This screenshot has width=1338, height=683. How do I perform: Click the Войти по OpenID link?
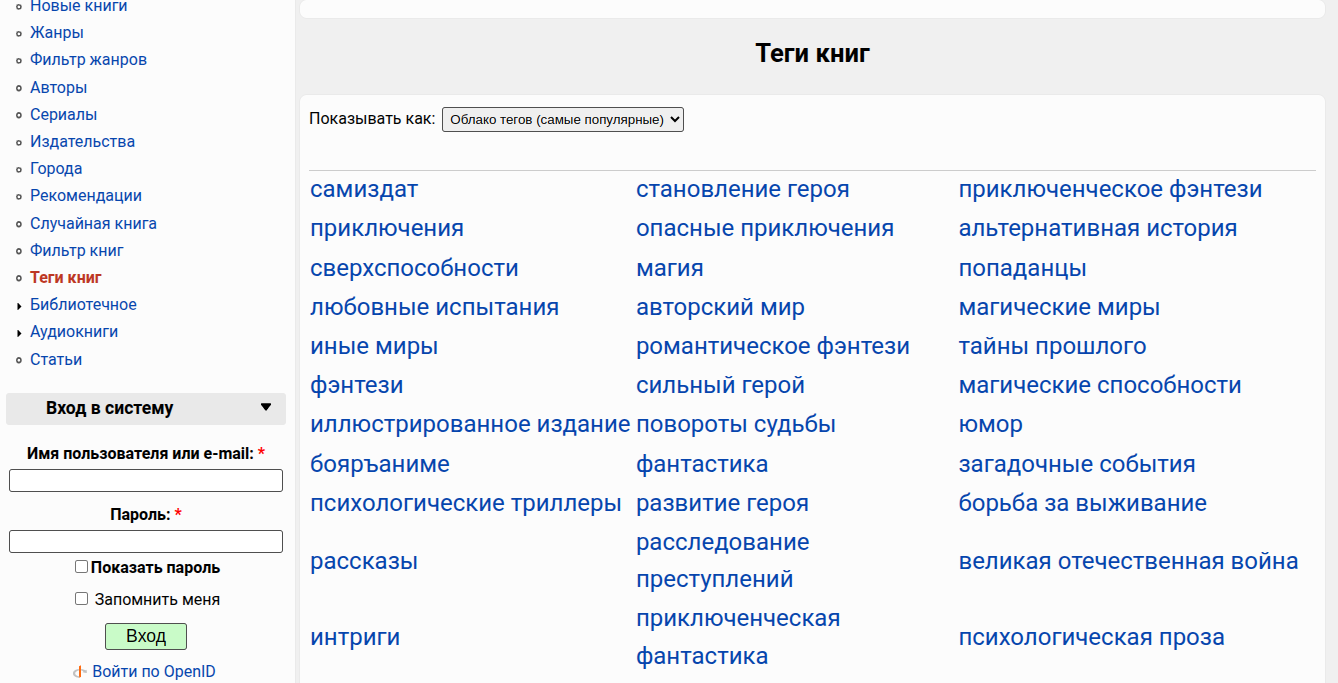(x=153, y=672)
